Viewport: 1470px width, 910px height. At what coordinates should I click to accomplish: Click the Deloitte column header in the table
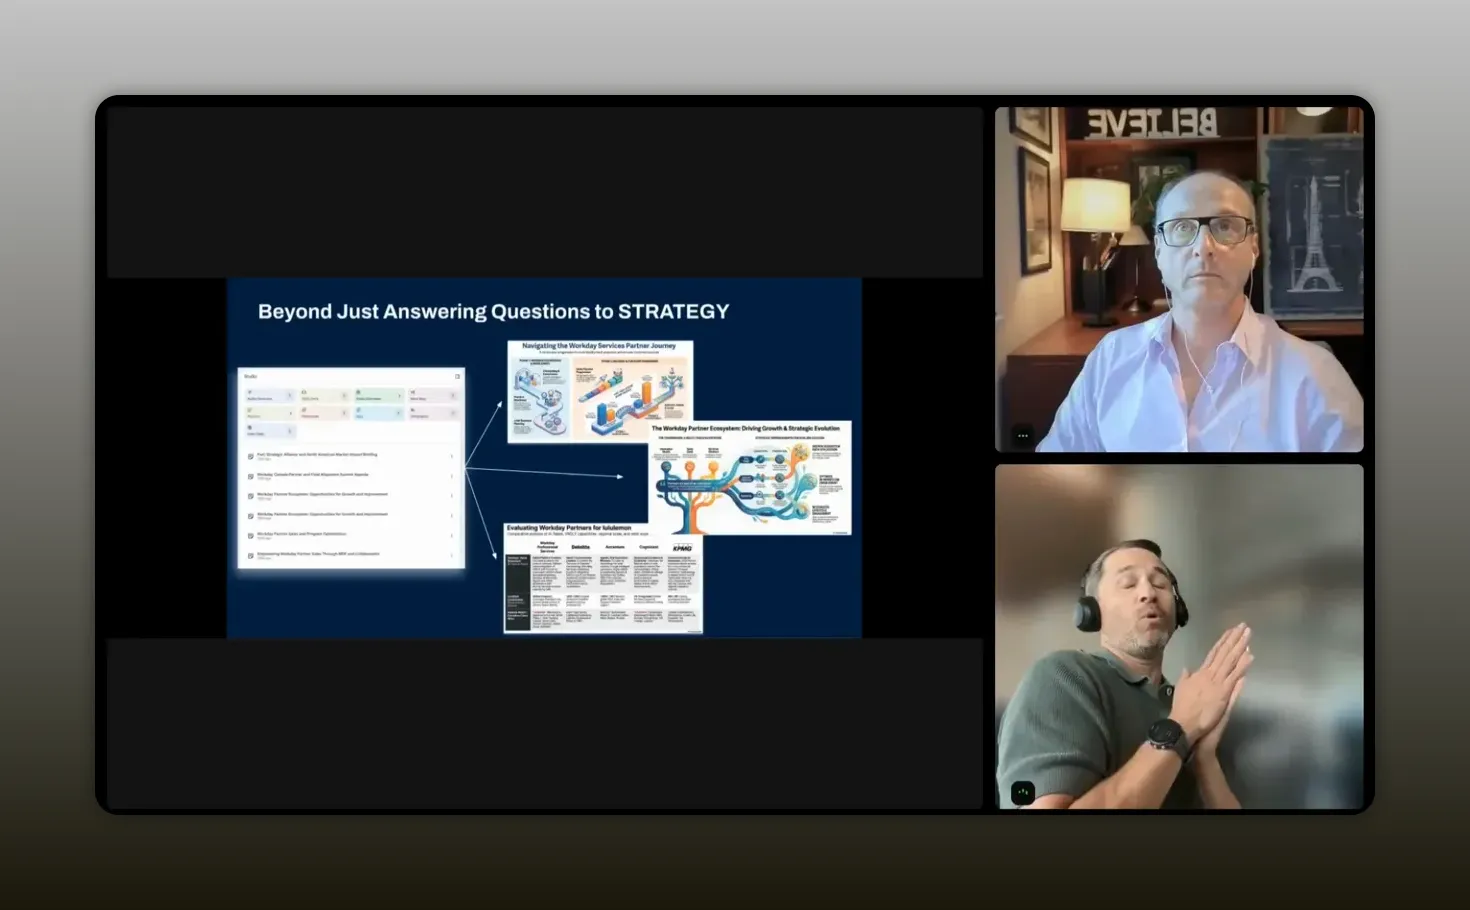tap(581, 547)
